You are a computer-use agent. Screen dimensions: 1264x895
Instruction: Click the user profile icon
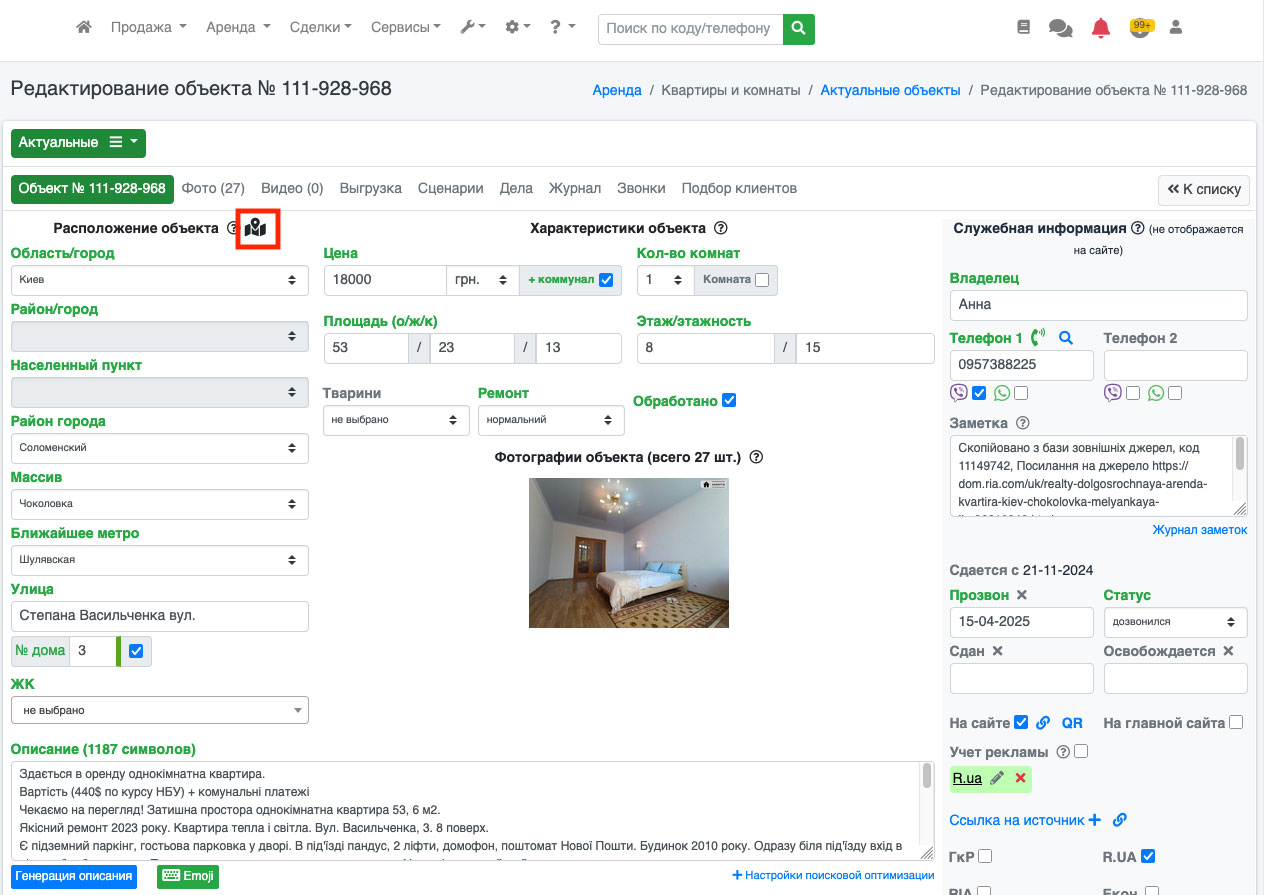(1176, 28)
